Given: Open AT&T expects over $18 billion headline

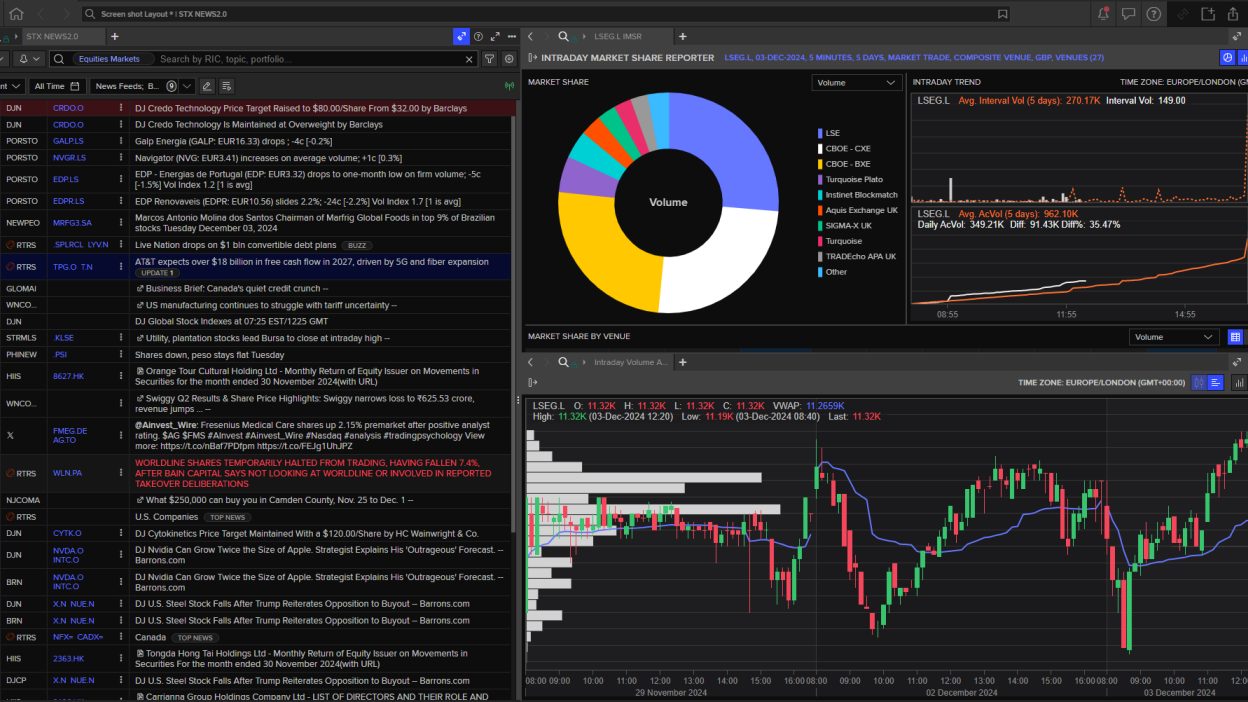Looking at the screenshot, I should [312, 262].
